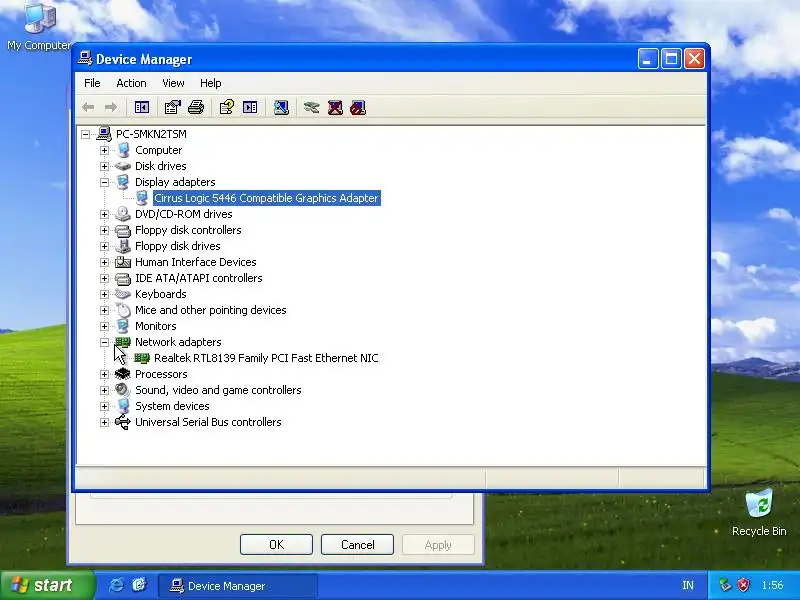Expand the Keyboards category
Viewport: 800px width, 600px height.
click(105, 294)
